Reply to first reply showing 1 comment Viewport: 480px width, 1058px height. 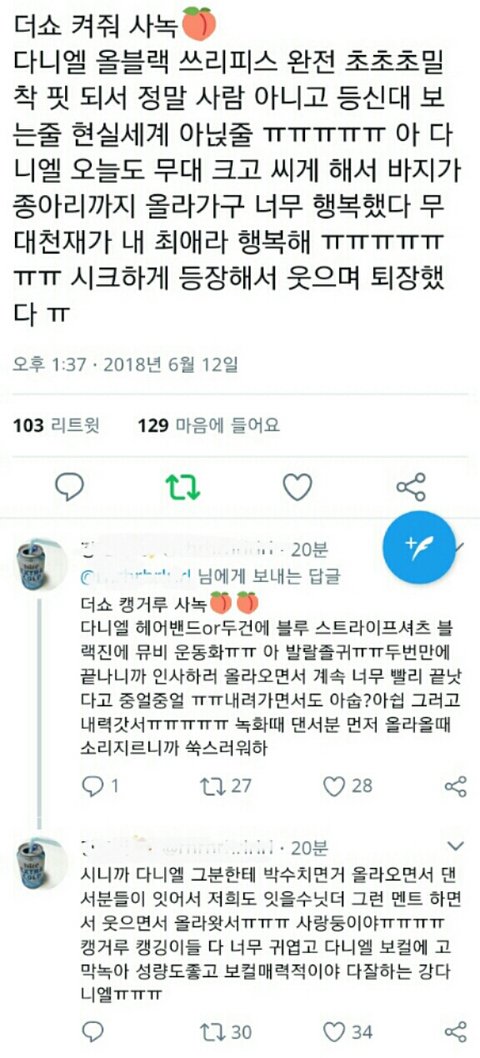(x=100, y=786)
